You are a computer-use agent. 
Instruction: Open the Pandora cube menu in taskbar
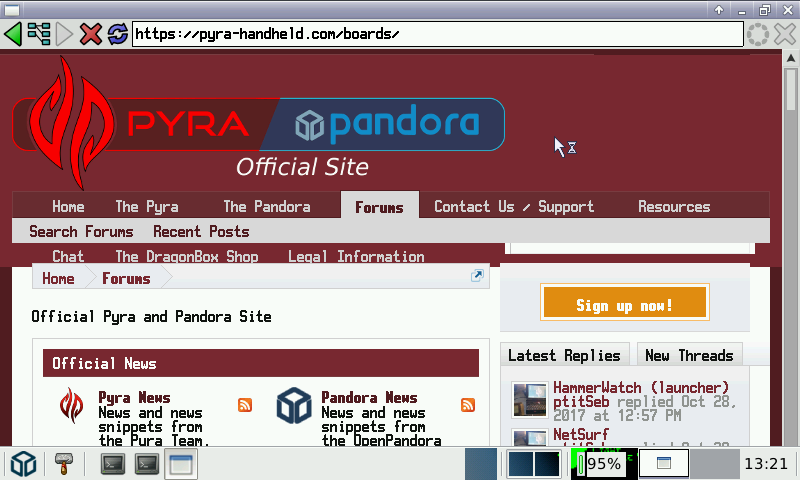point(23,464)
